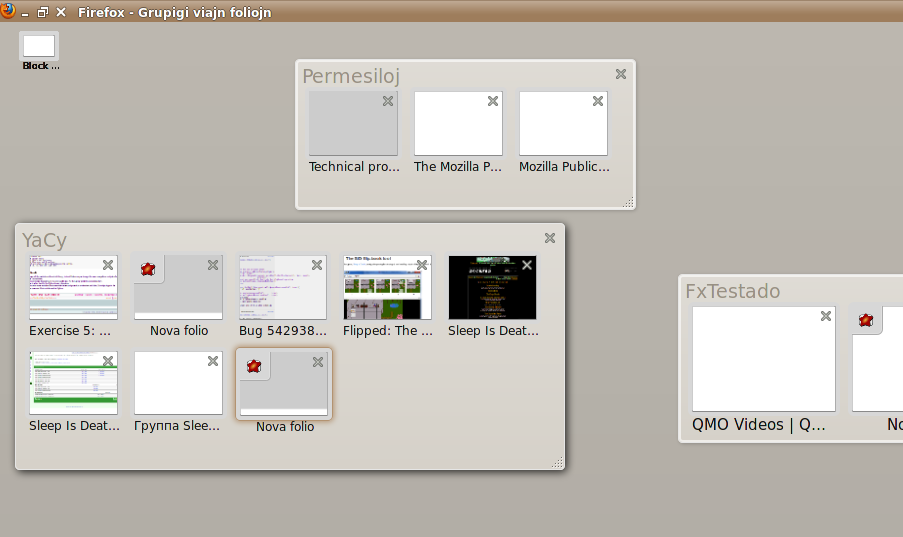Edit the FxTestado group name
The height and width of the screenshot is (537, 903).
pyautogui.click(x=733, y=291)
